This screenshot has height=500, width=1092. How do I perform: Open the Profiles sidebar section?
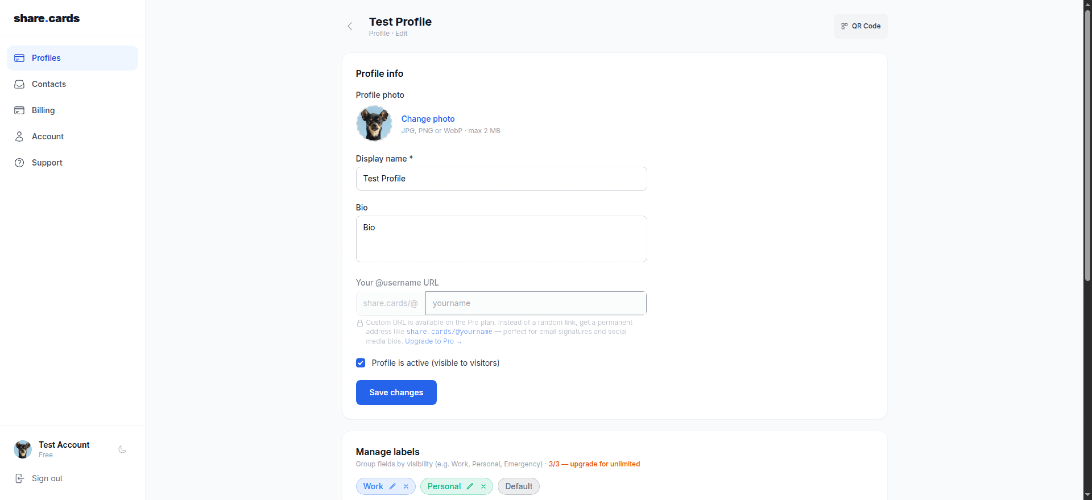(x=46, y=58)
